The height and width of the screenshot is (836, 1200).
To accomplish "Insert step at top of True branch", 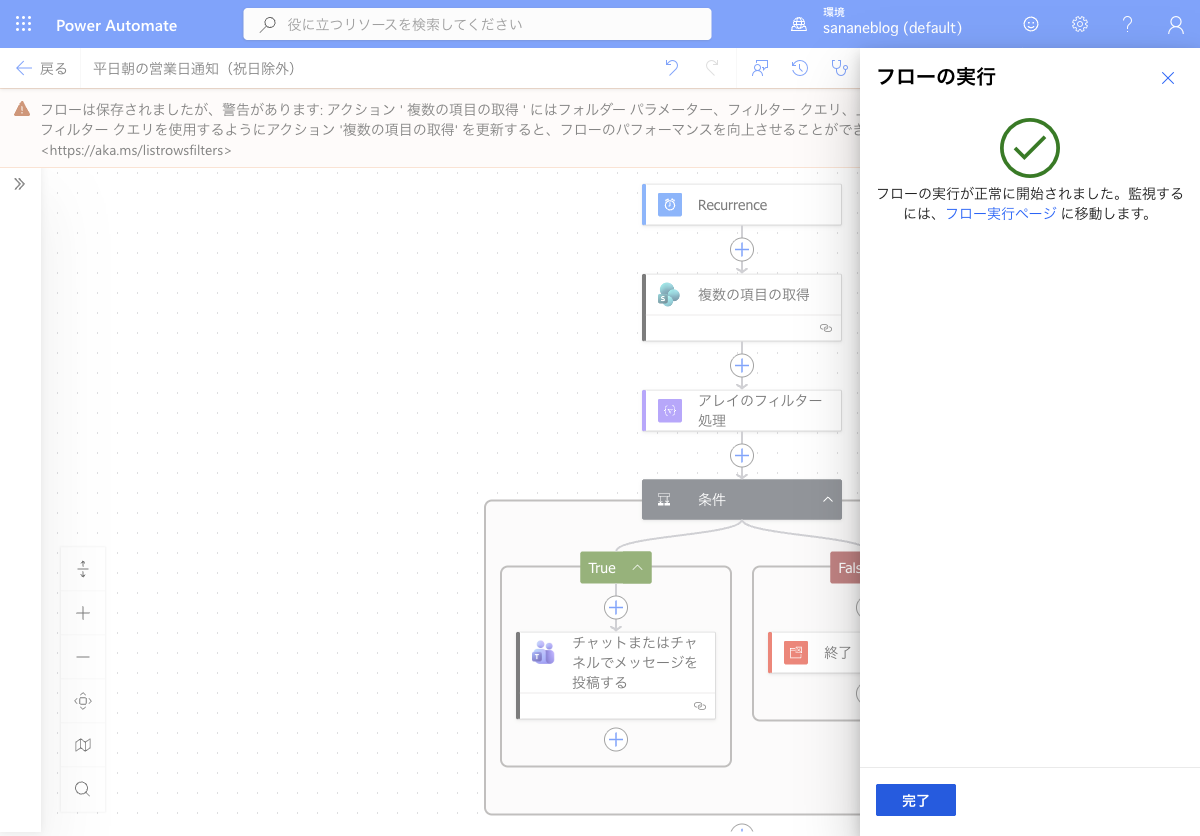I will [616, 607].
